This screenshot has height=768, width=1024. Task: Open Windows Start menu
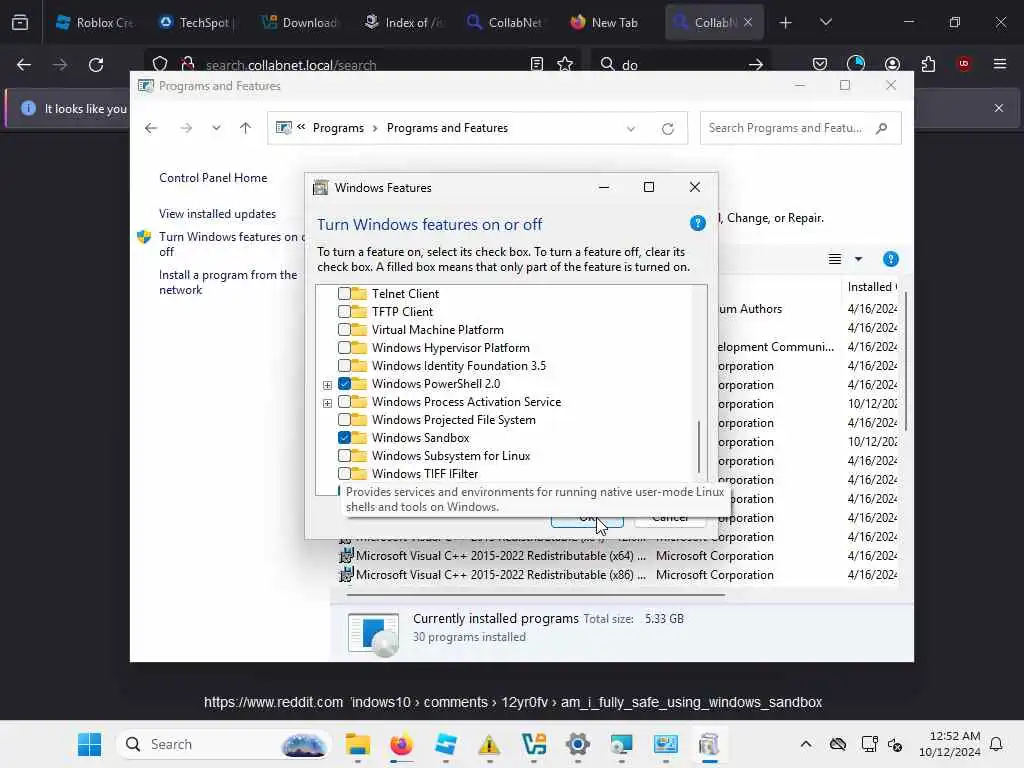89,744
